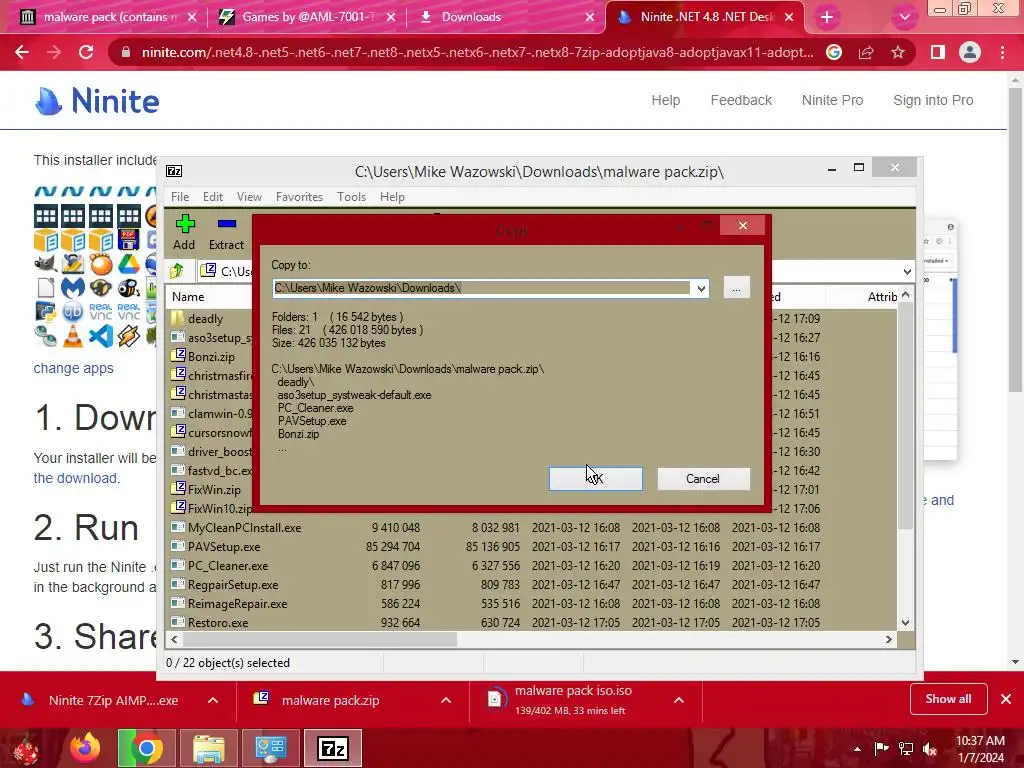Open the Chrome three-dot menu
The image size is (1024, 768).
(1002, 52)
